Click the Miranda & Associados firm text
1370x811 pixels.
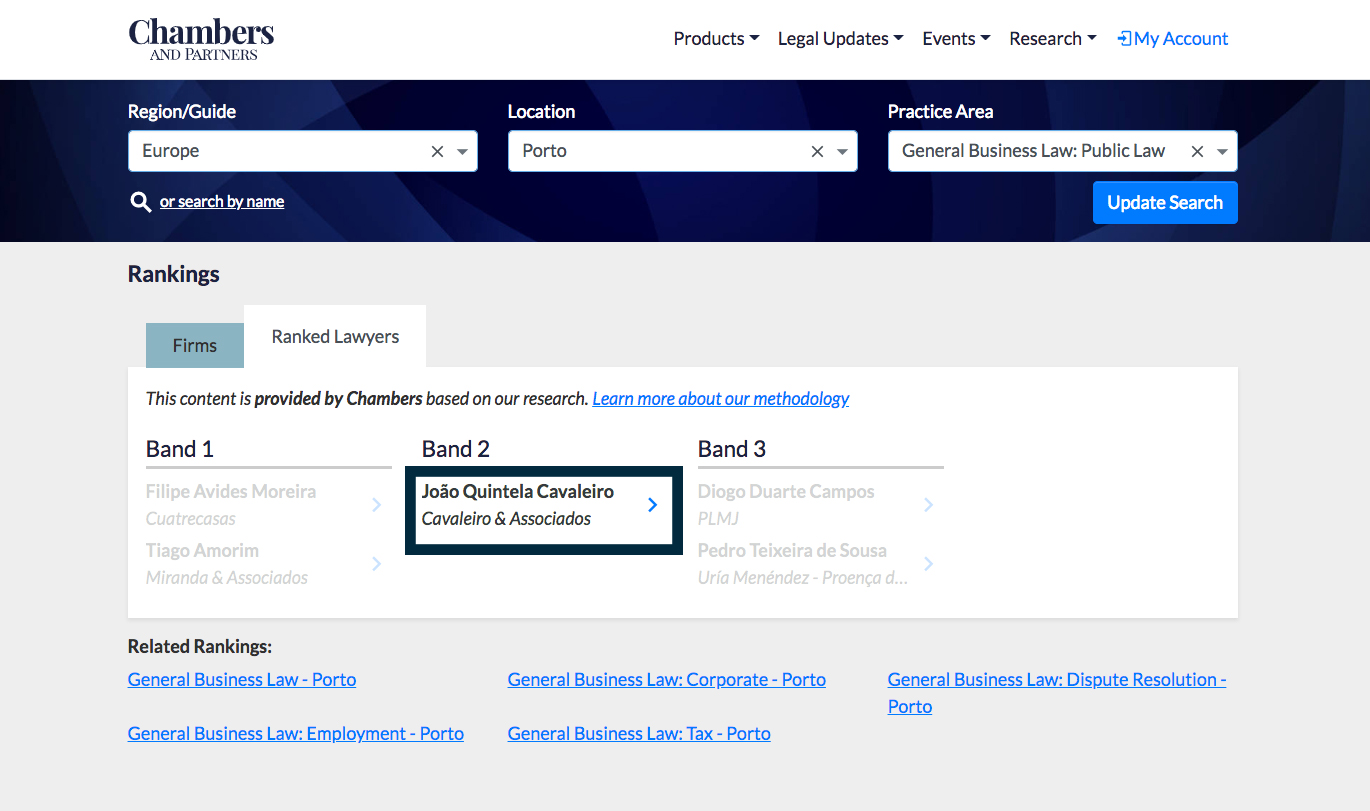(x=227, y=578)
